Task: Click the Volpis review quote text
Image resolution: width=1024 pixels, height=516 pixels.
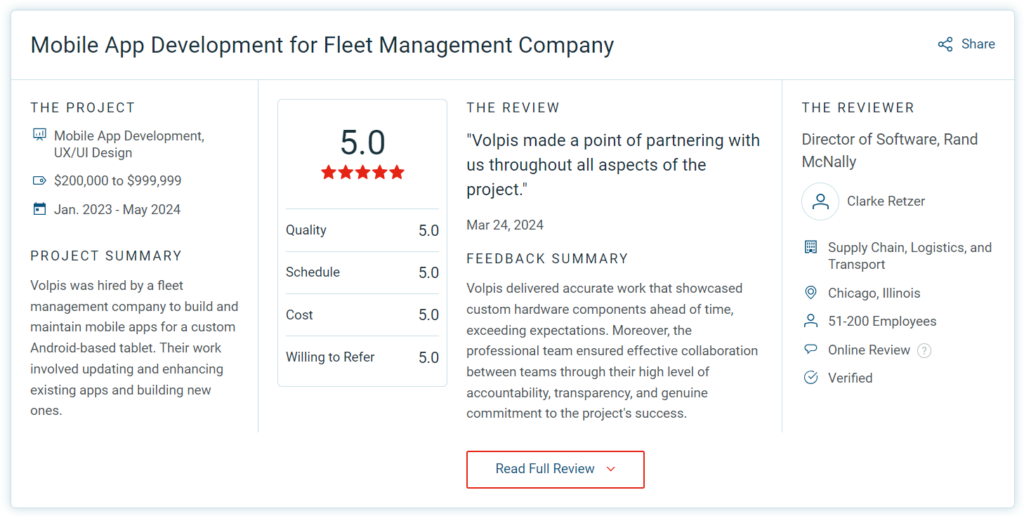Action: tap(612, 164)
